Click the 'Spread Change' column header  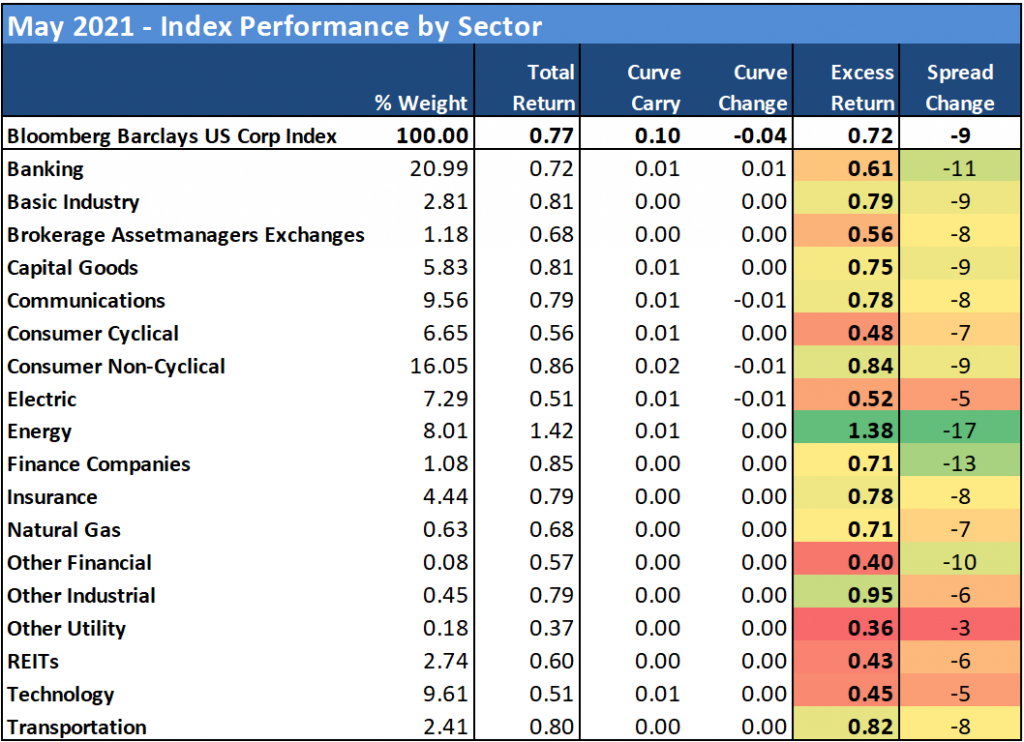[960, 88]
